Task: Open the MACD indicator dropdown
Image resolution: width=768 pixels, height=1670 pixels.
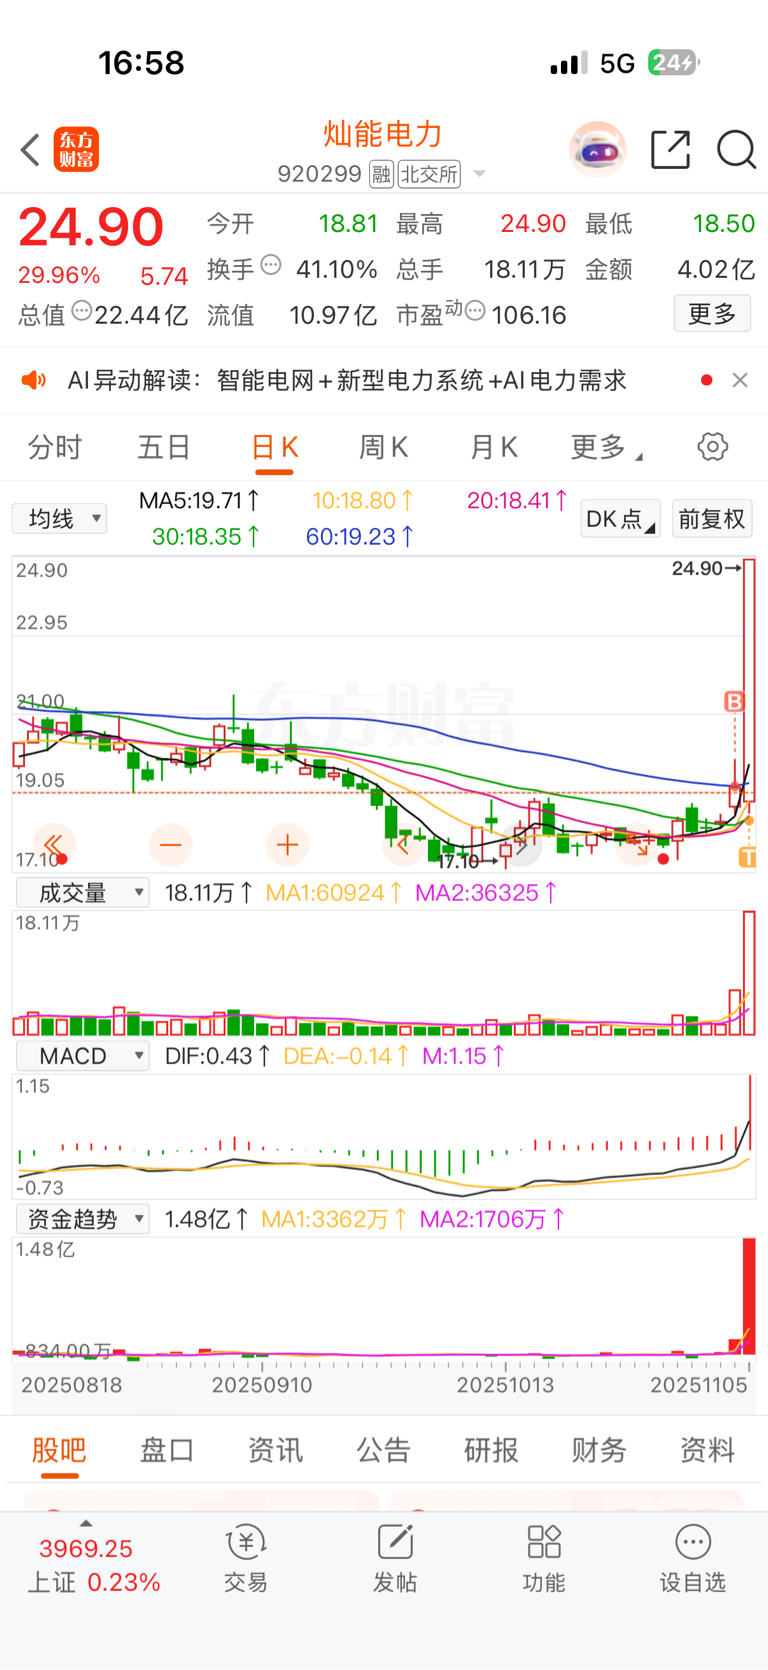Action: 82,1056
